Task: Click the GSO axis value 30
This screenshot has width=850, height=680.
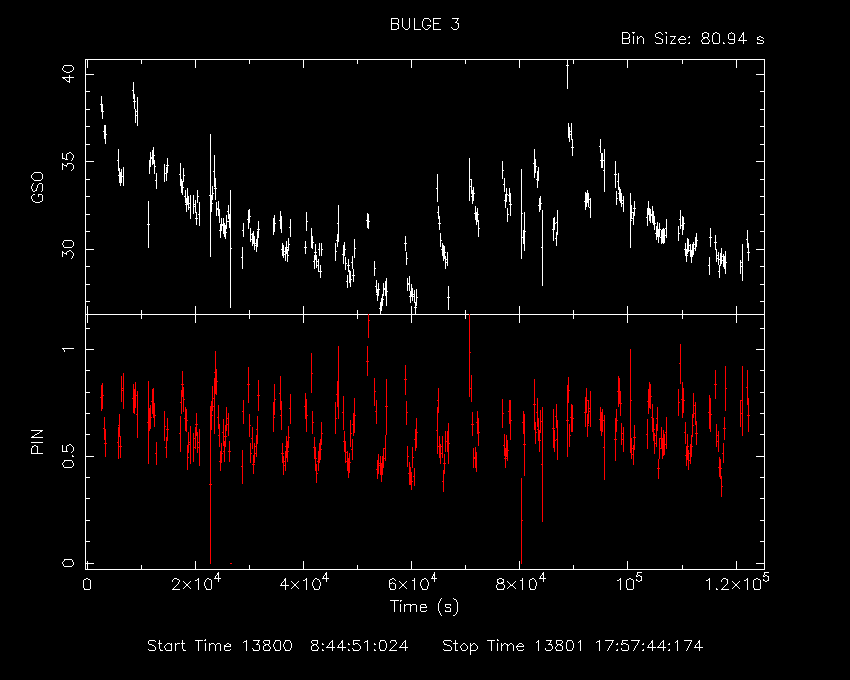Action: click(68, 249)
